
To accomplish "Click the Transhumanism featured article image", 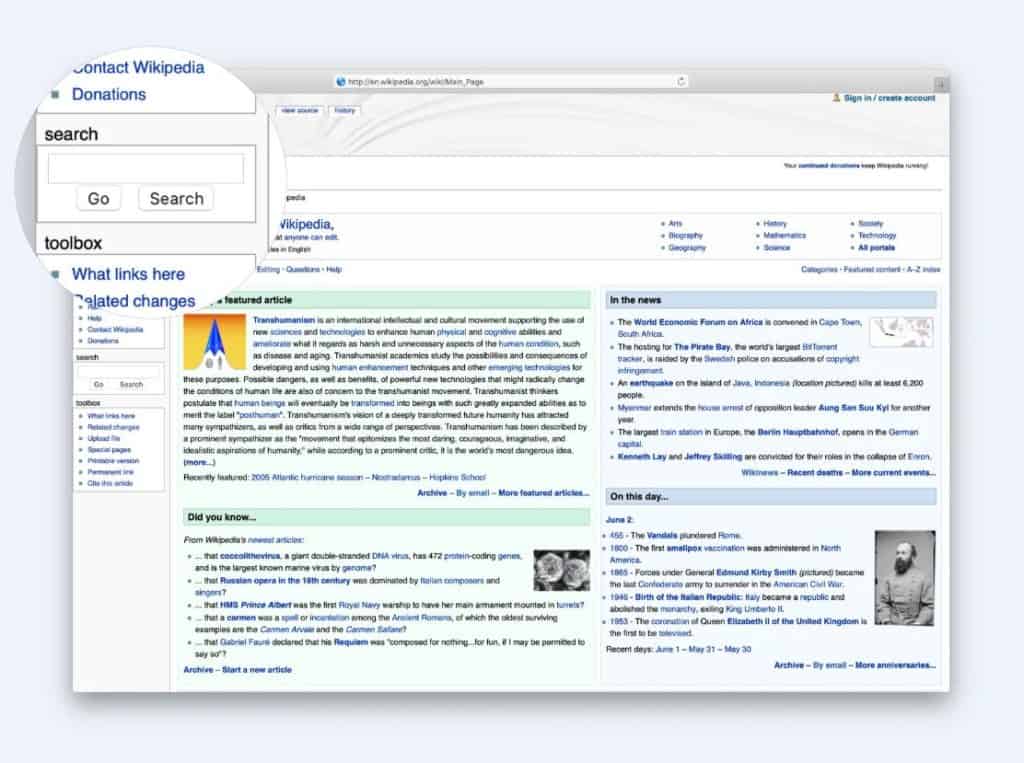I will (214, 342).
